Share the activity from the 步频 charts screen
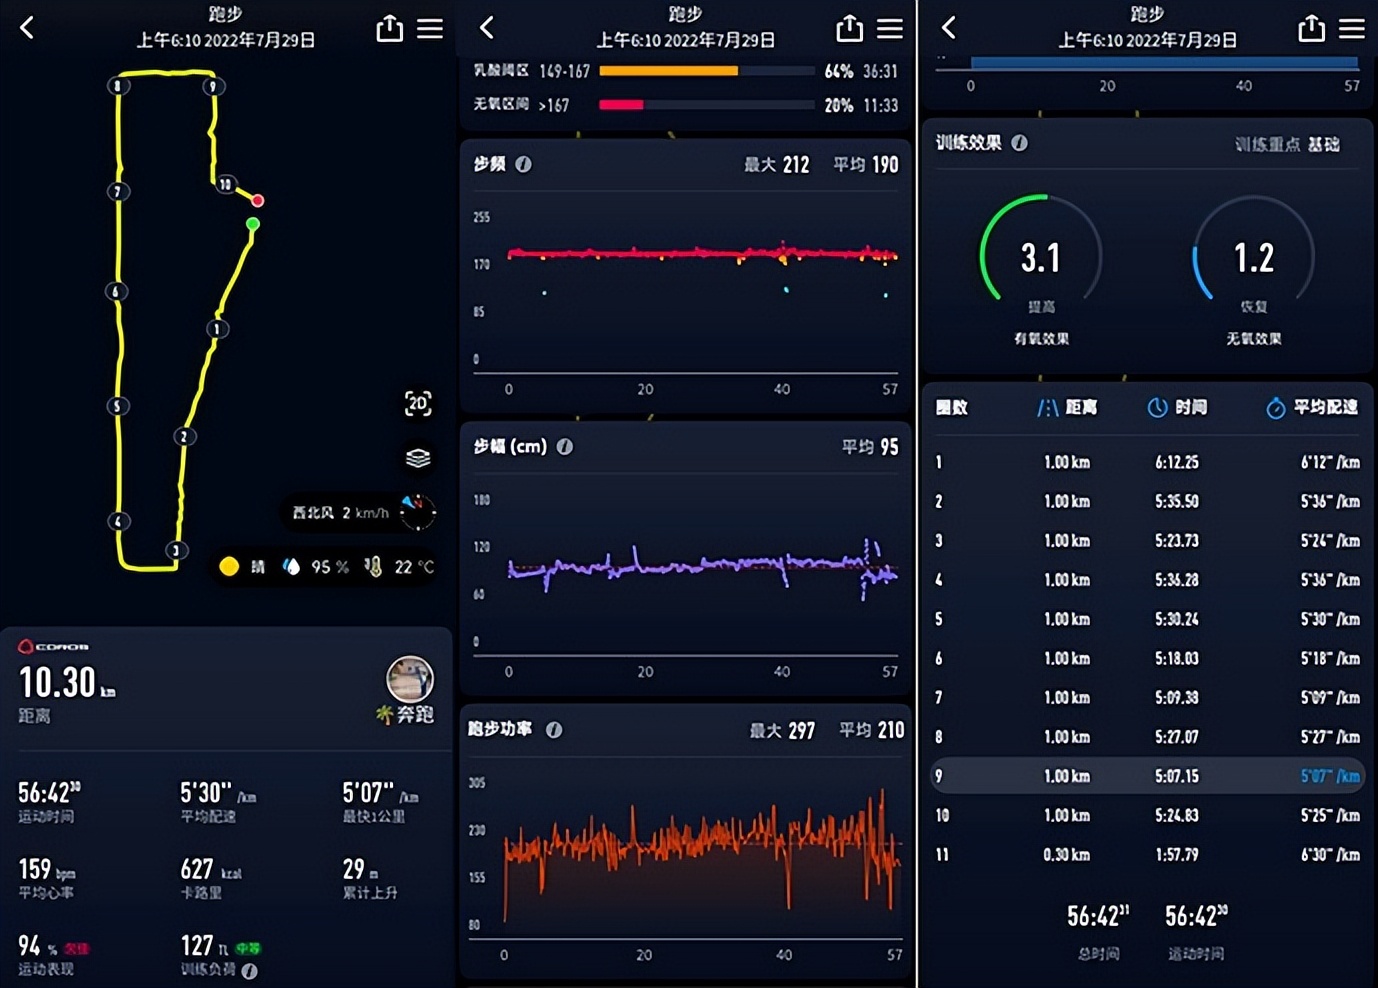The image size is (1378, 988). [849, 28]
